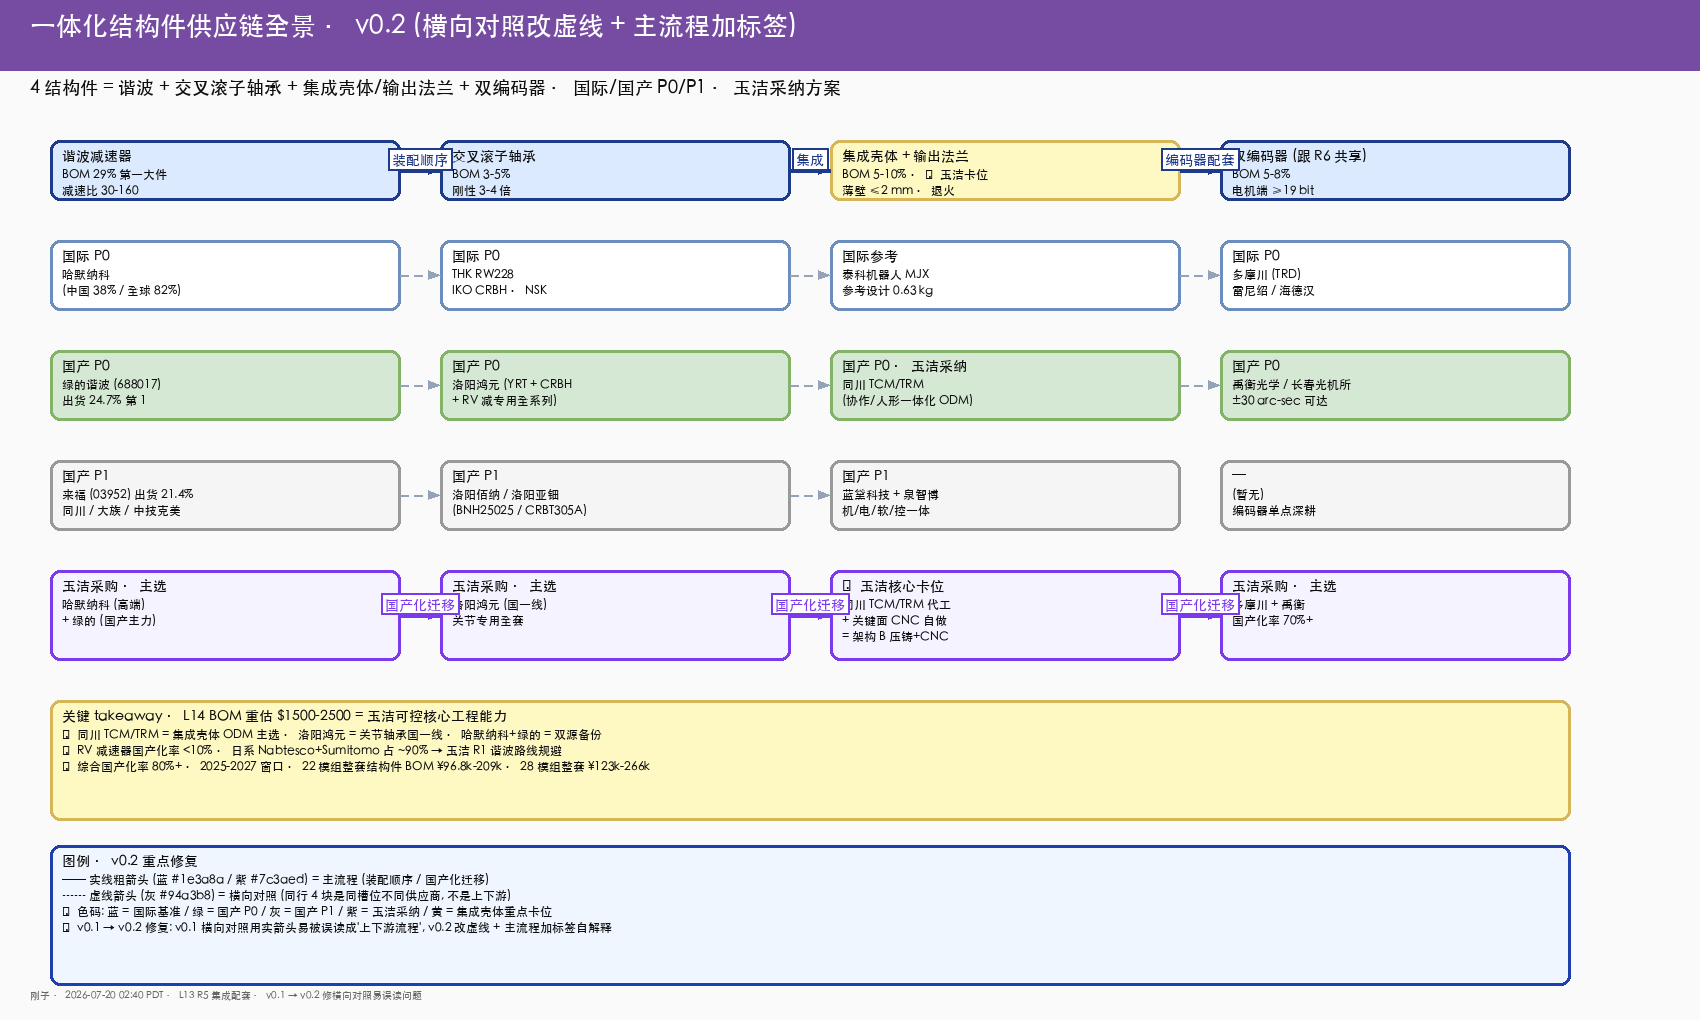This screenshot has height=1020, width=1700.
Task: Click BOM 29% 第一大件 text
Action: coord(115,174)
